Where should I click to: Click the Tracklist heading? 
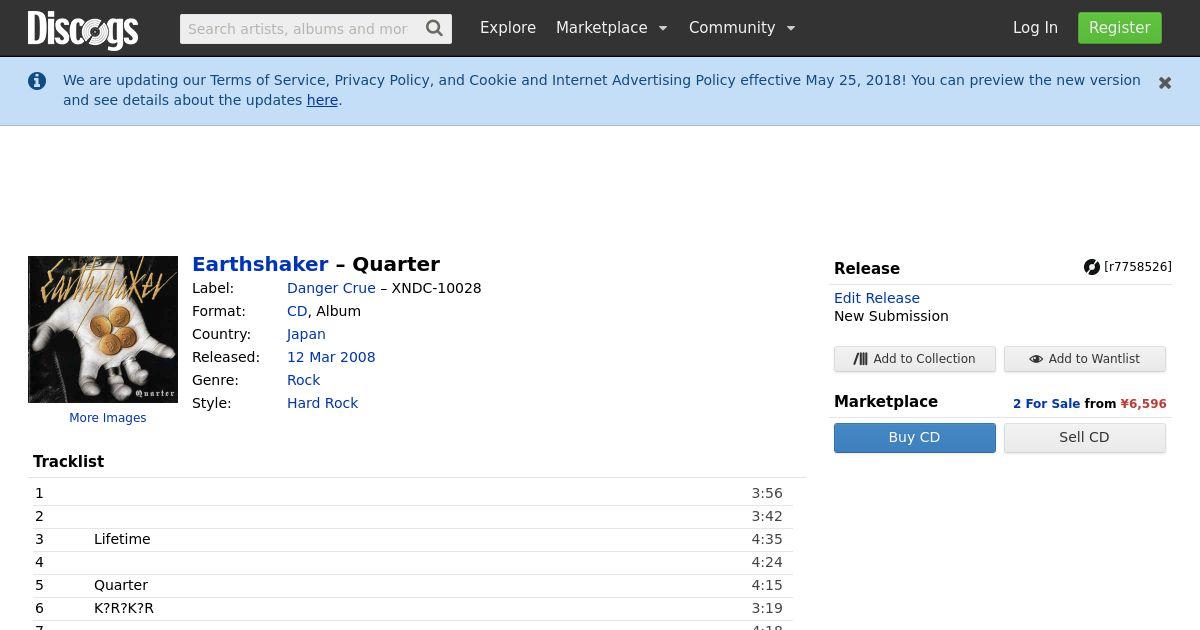[x=69, y=461]
